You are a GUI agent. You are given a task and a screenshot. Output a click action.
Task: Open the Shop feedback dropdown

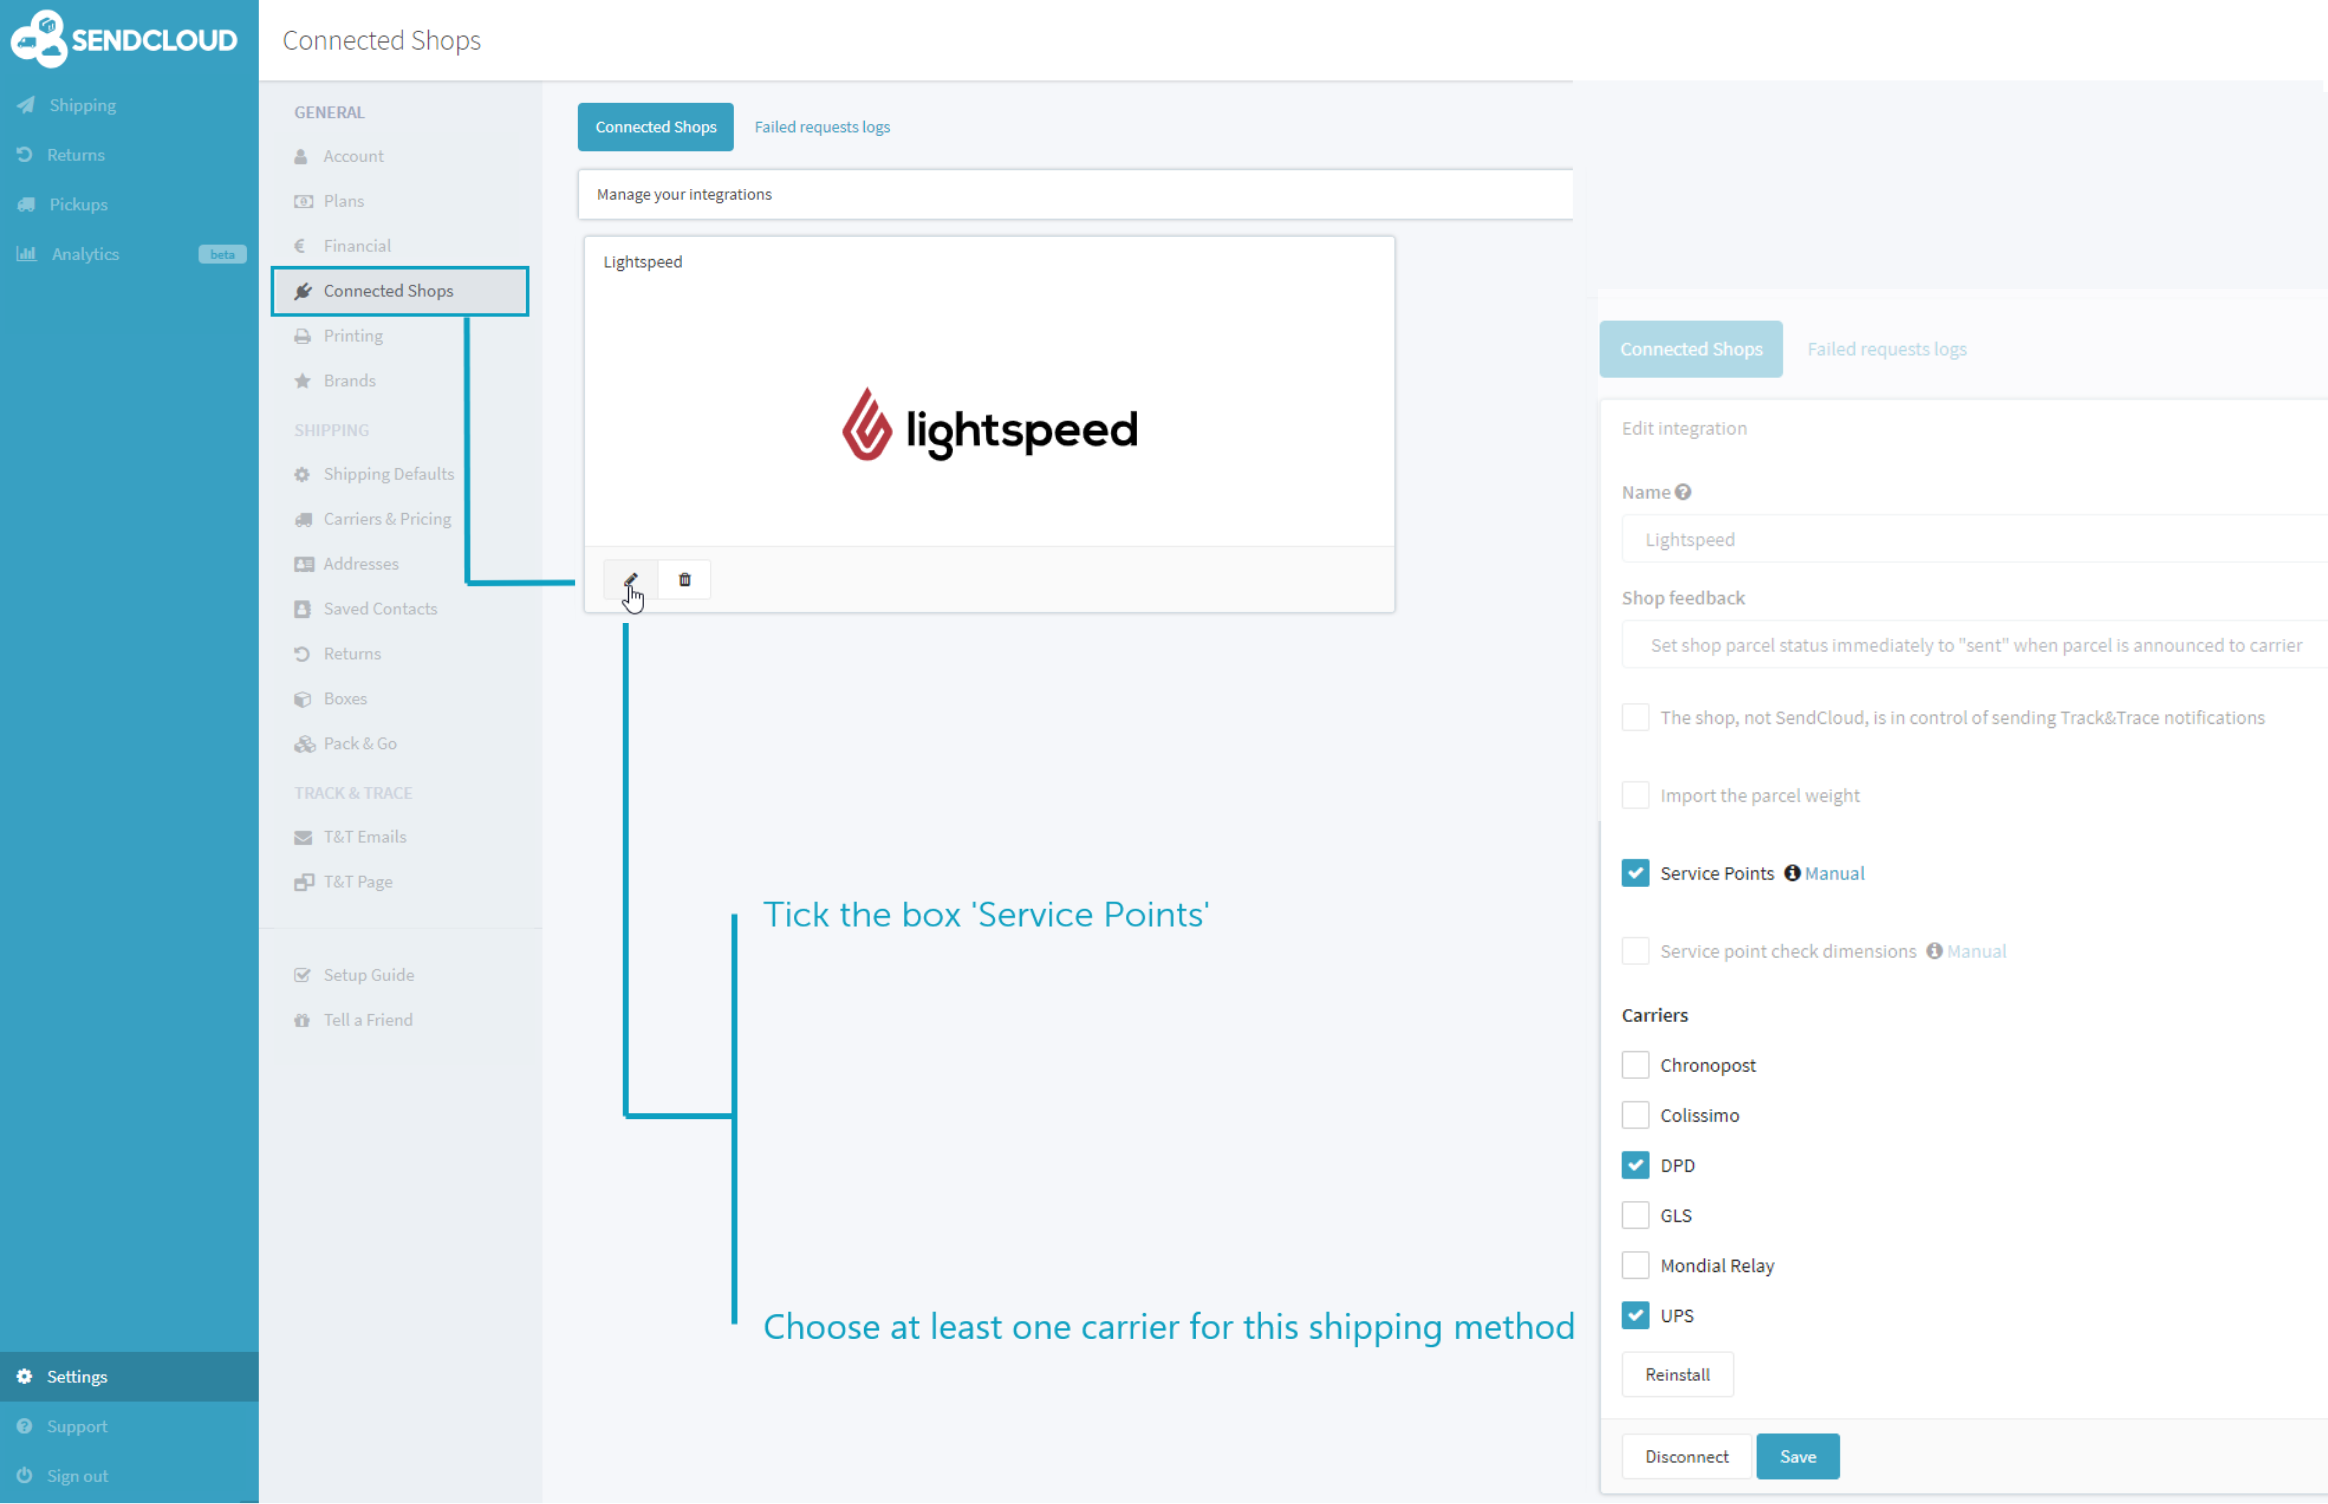click(1974, 645)
